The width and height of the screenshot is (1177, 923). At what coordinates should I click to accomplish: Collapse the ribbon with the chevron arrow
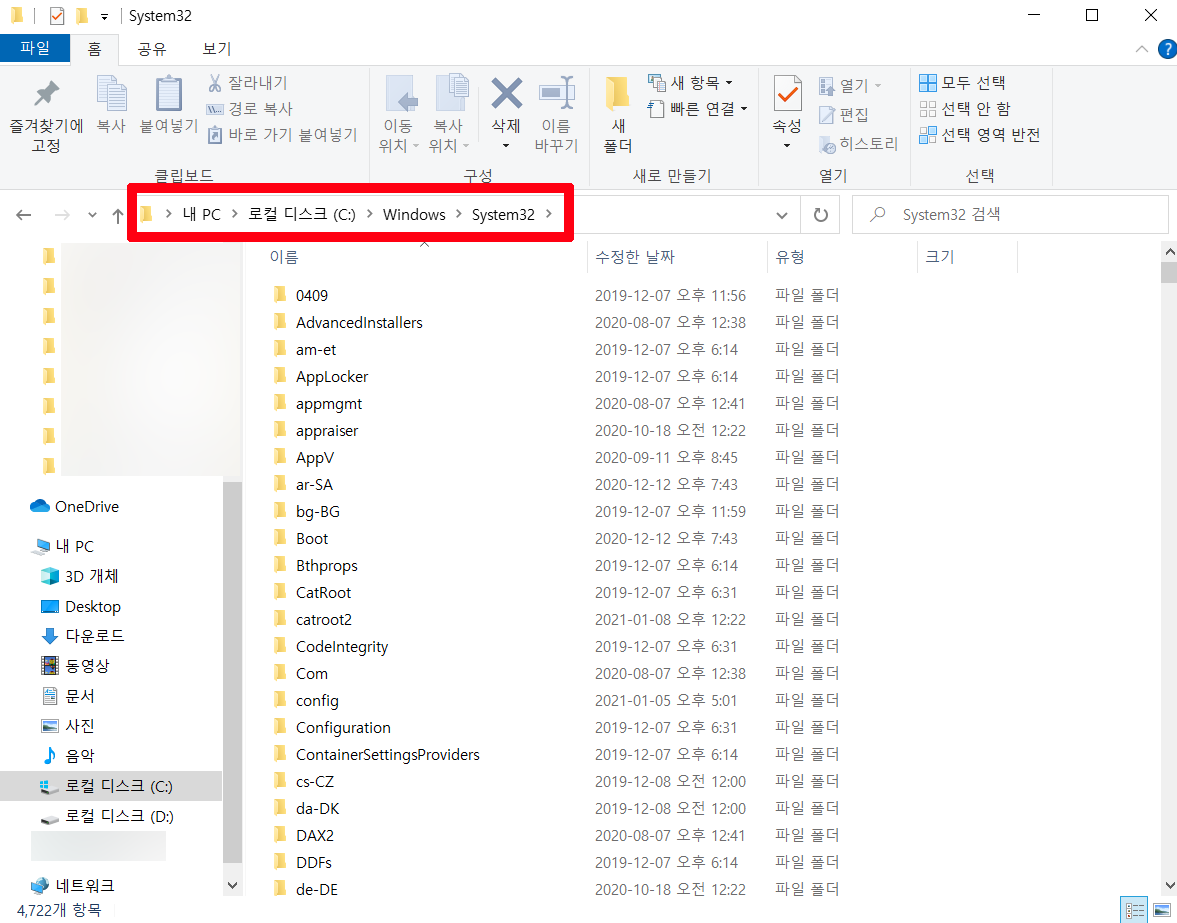(x=1142, y=50)
